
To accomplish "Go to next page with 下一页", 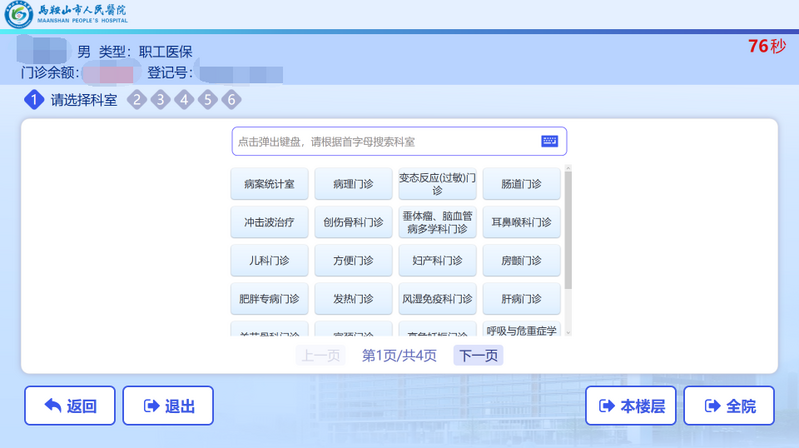I will (x=478, y=355).
